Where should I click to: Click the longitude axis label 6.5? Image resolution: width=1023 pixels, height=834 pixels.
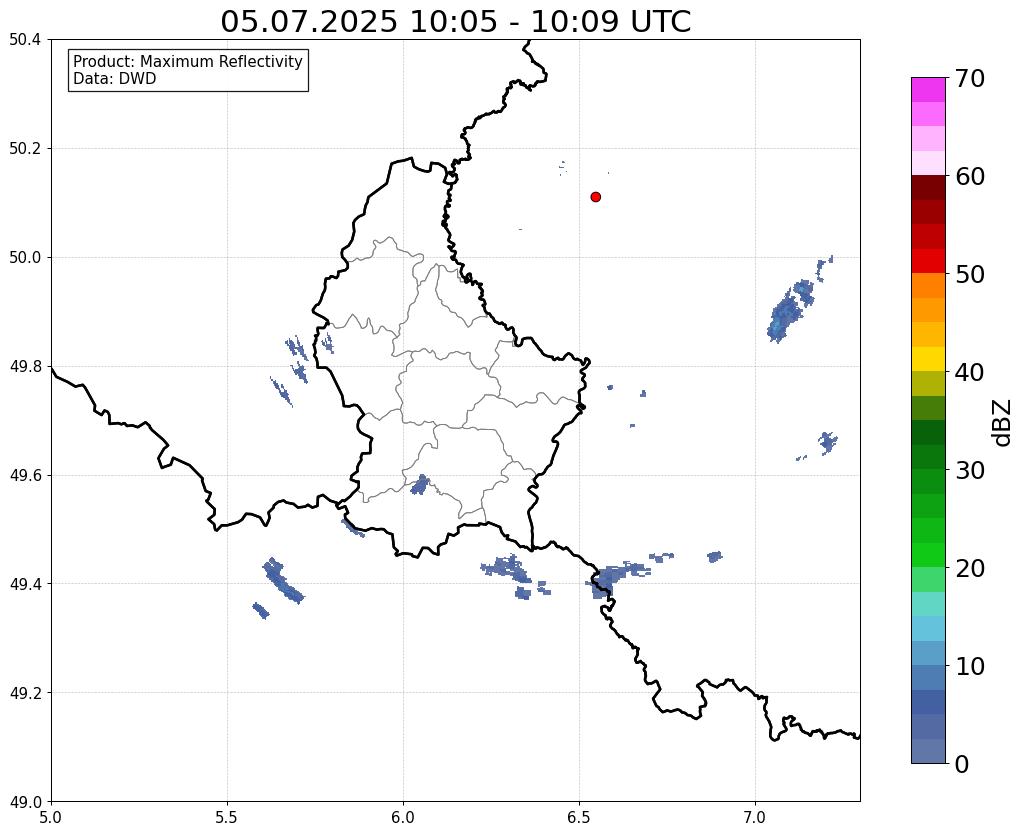coord(579,818)
